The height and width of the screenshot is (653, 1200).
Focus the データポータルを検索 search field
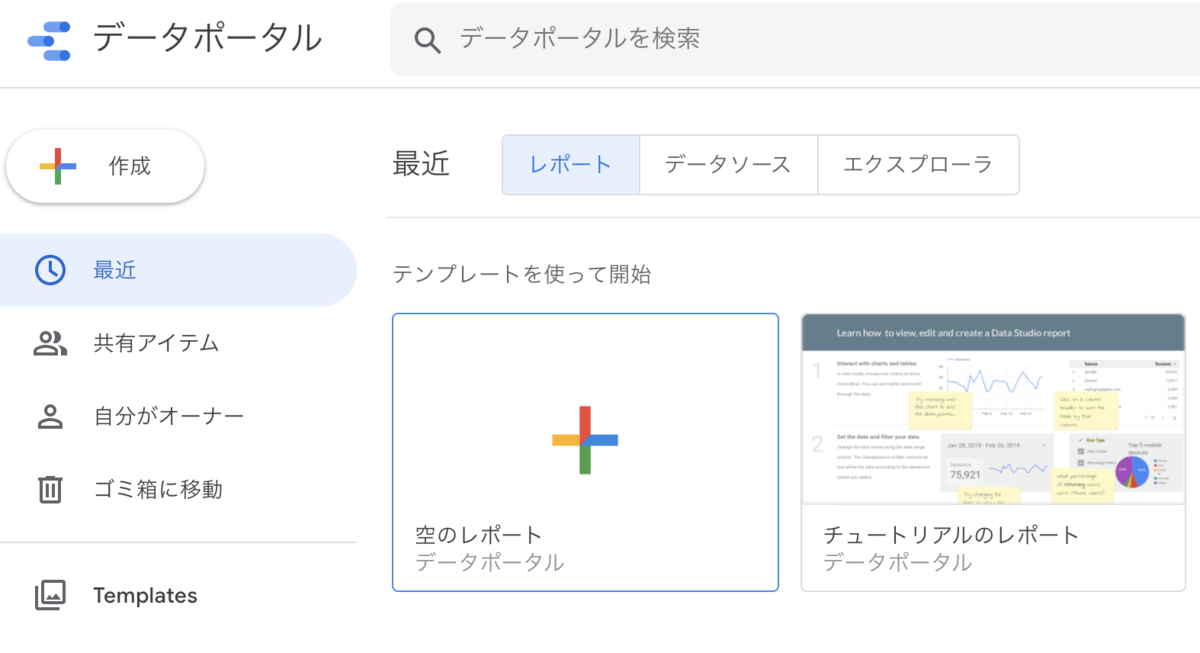[x=795, y=40]
